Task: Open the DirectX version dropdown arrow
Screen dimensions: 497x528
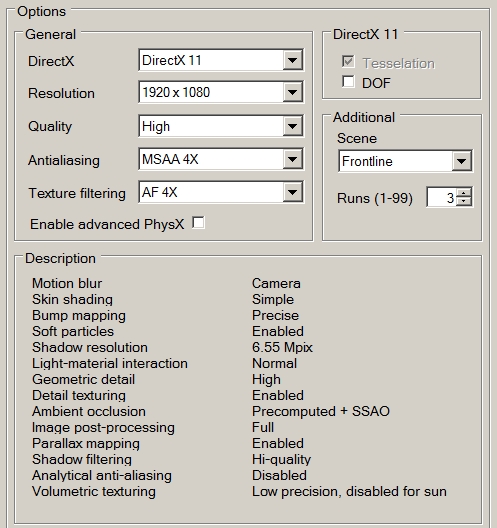Action: (292, 60)
